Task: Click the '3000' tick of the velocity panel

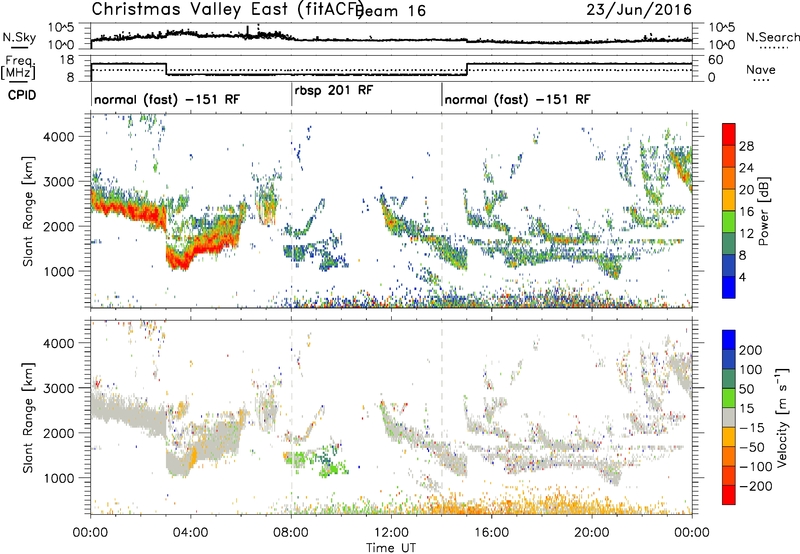Action: pos(58,388)
